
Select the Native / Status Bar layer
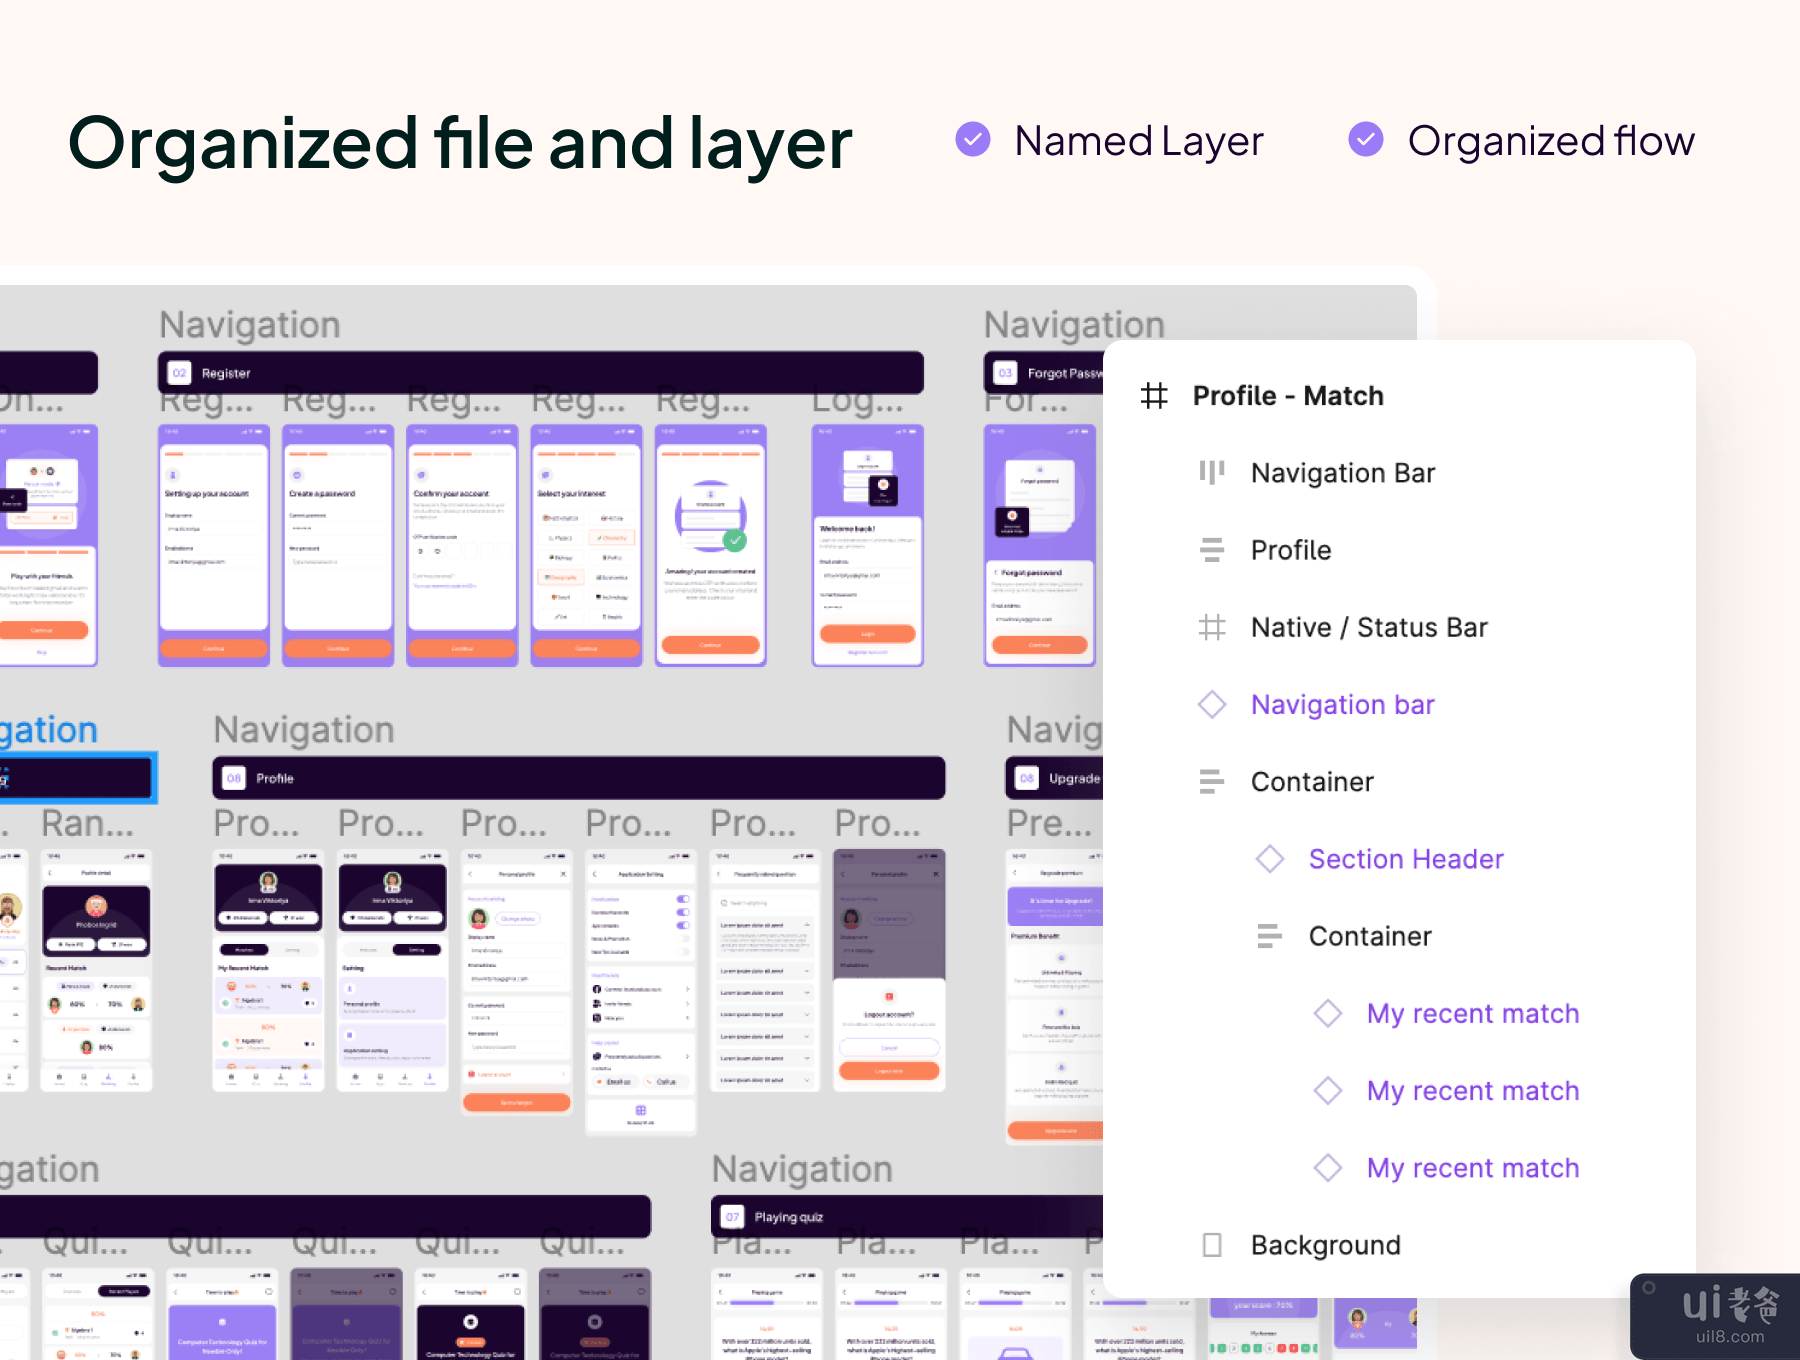click(1368, 627)
